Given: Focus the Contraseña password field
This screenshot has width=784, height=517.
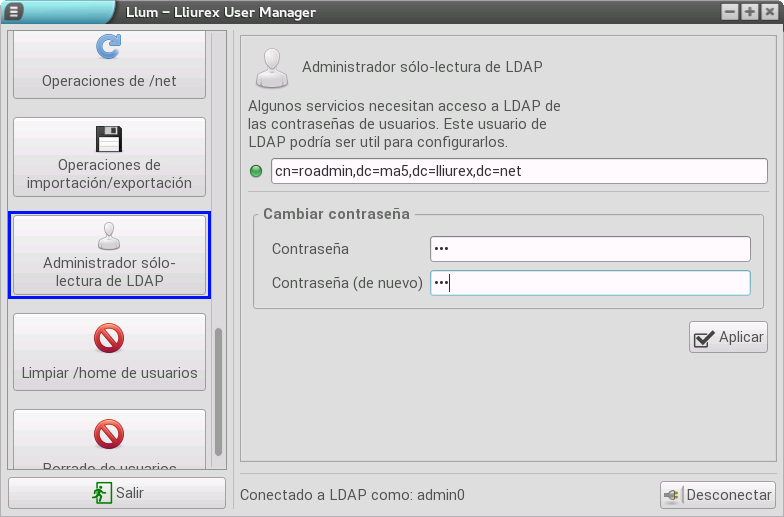Looking at the screenshot, I should click(590, 249).
